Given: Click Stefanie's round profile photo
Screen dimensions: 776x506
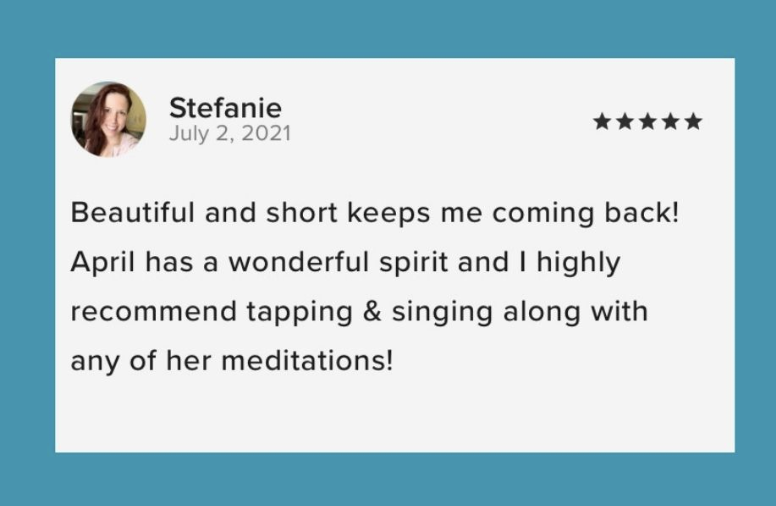Looking at the screenshot, I should 109,119.
